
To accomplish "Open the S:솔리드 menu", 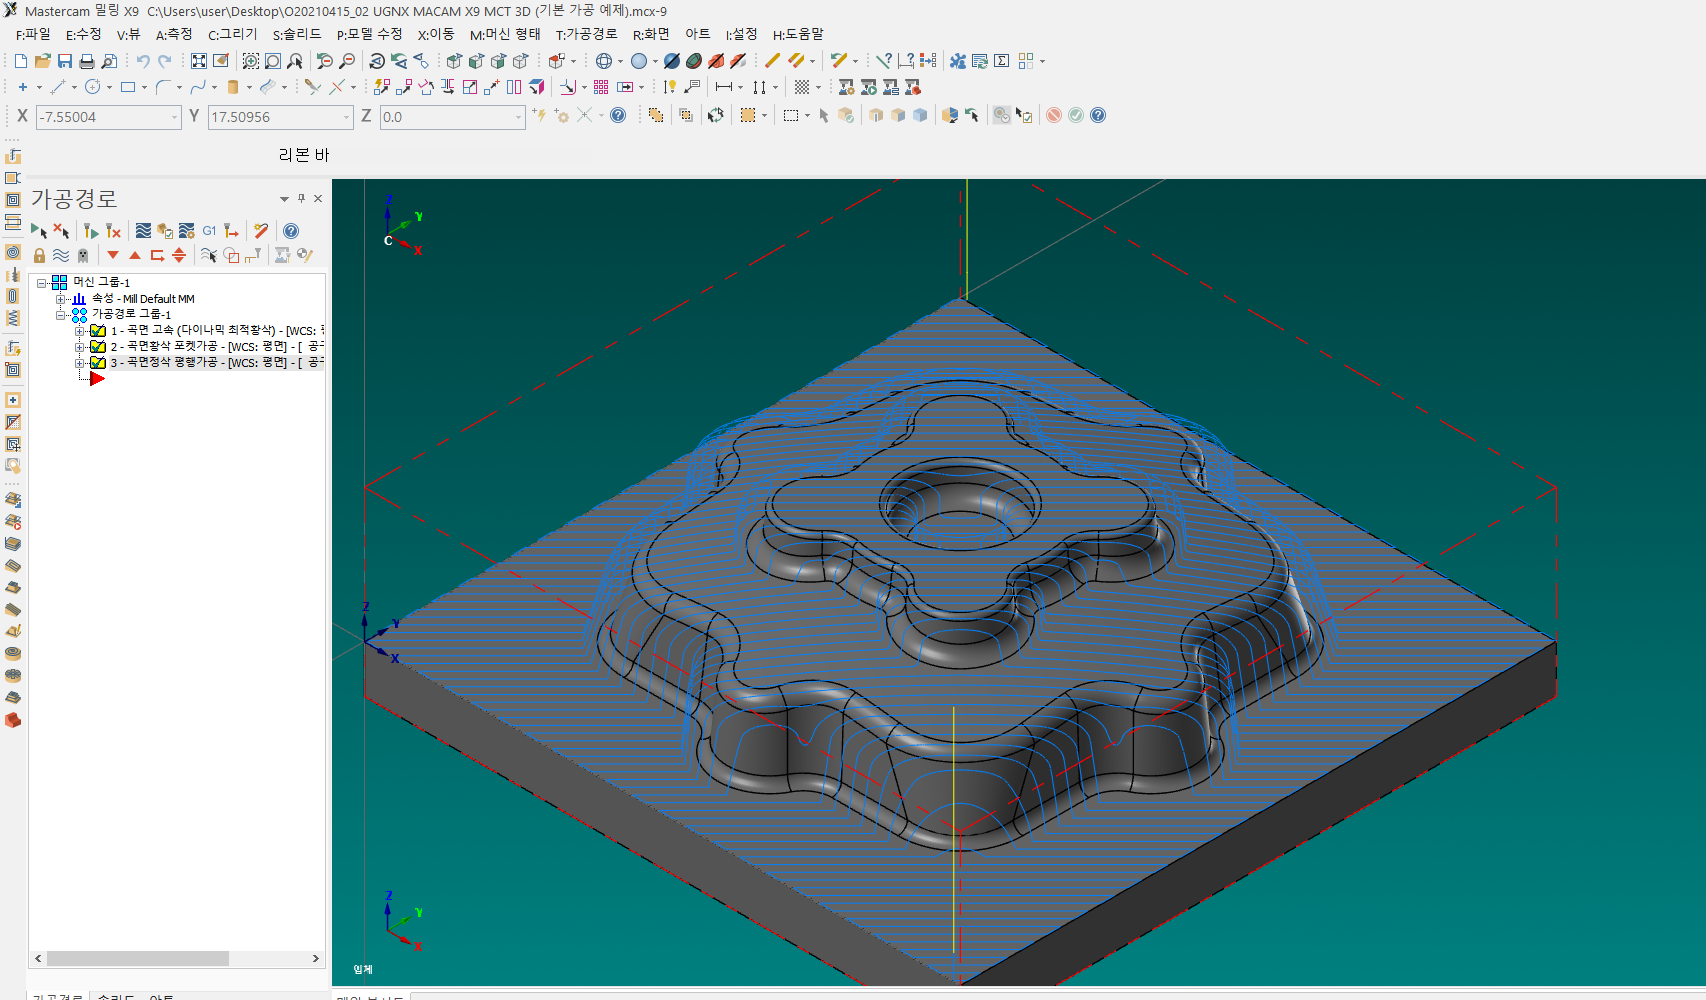I will (x=297, y=34).
